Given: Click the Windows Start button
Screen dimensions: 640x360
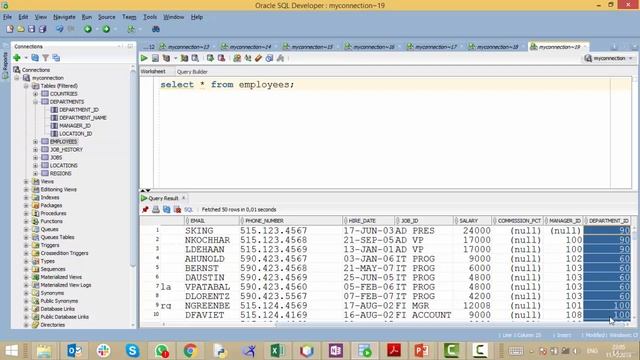Looking at the screenshot, I should tap(11, 351).
